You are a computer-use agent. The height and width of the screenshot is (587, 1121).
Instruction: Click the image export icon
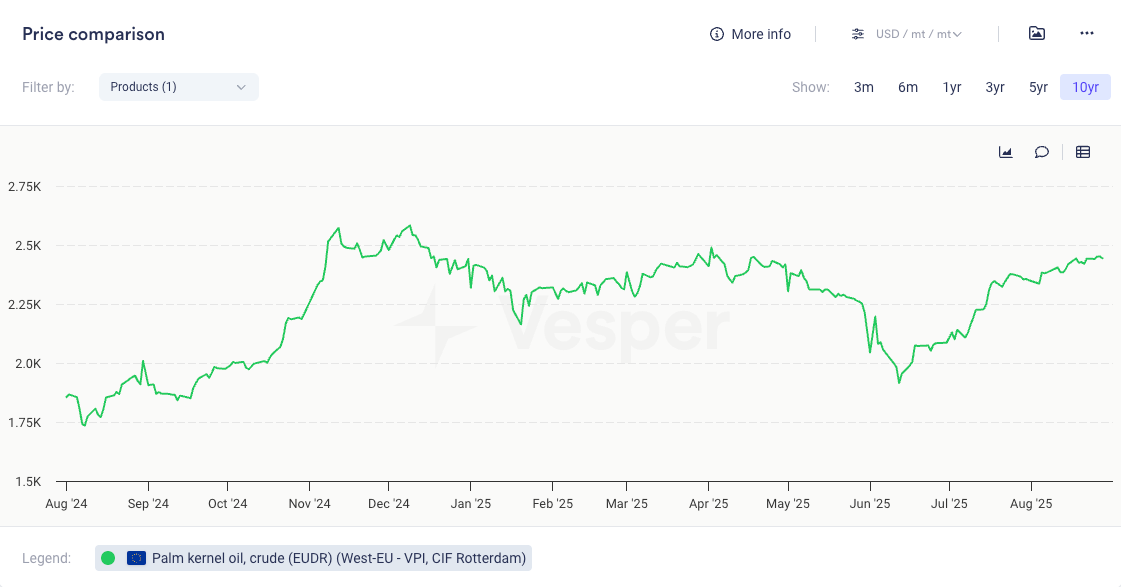[1037, 33]
